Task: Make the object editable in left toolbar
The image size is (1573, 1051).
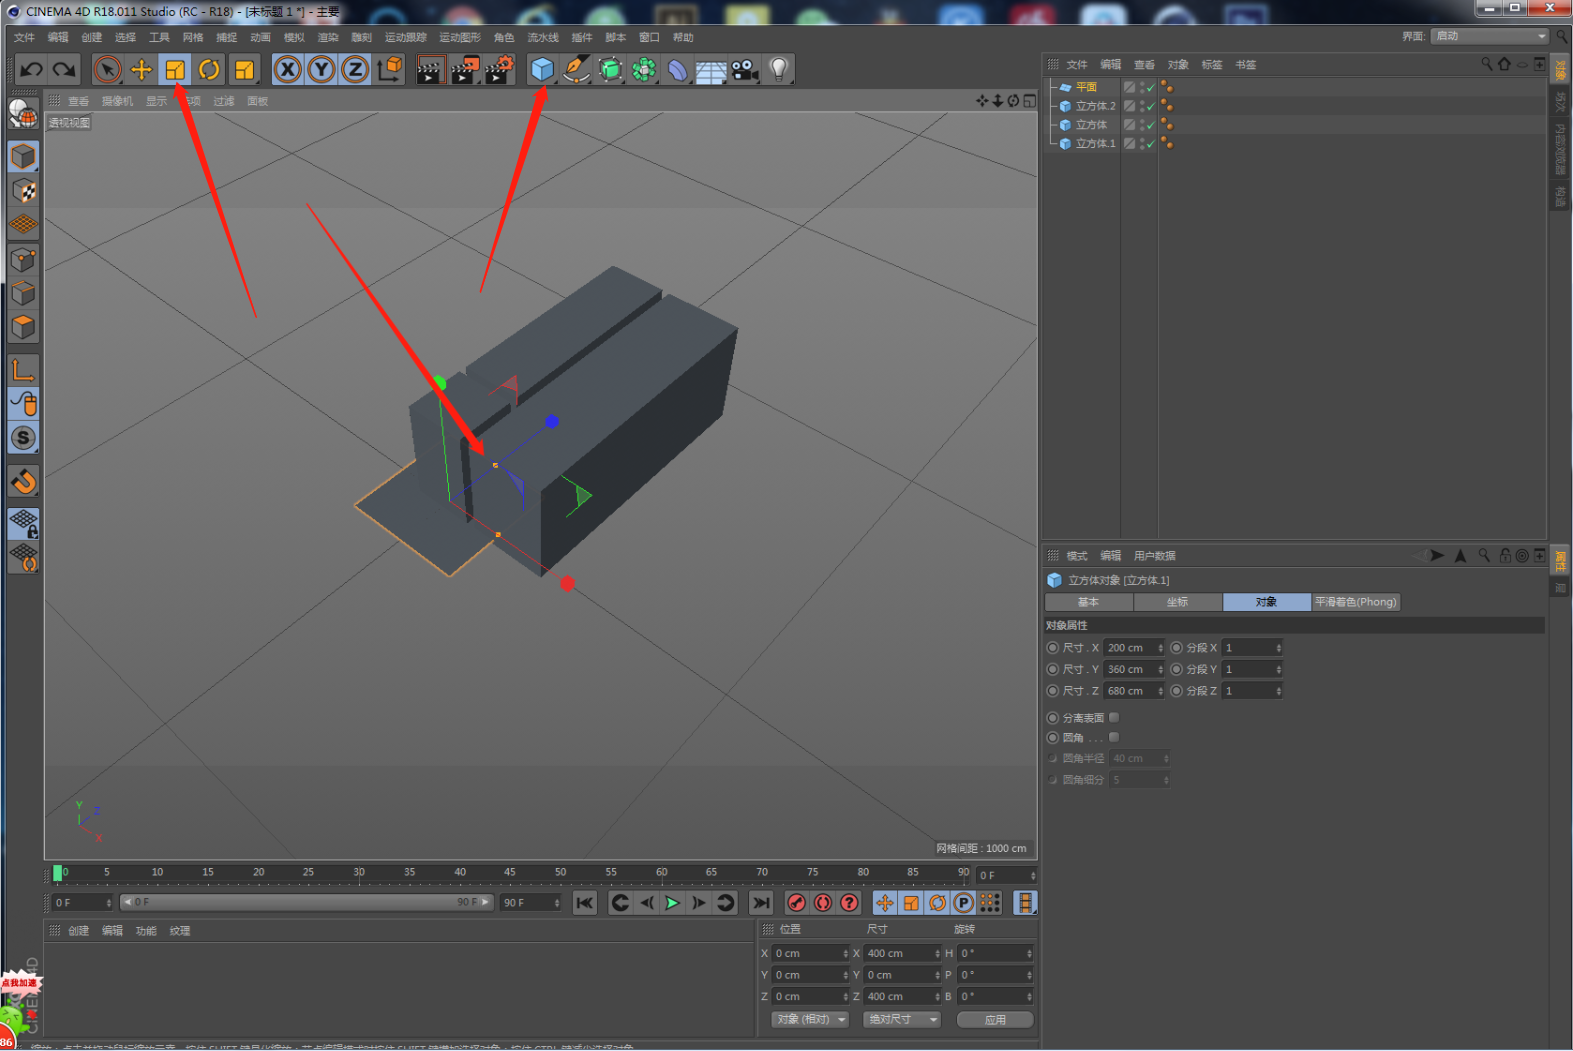Action: 24,114
